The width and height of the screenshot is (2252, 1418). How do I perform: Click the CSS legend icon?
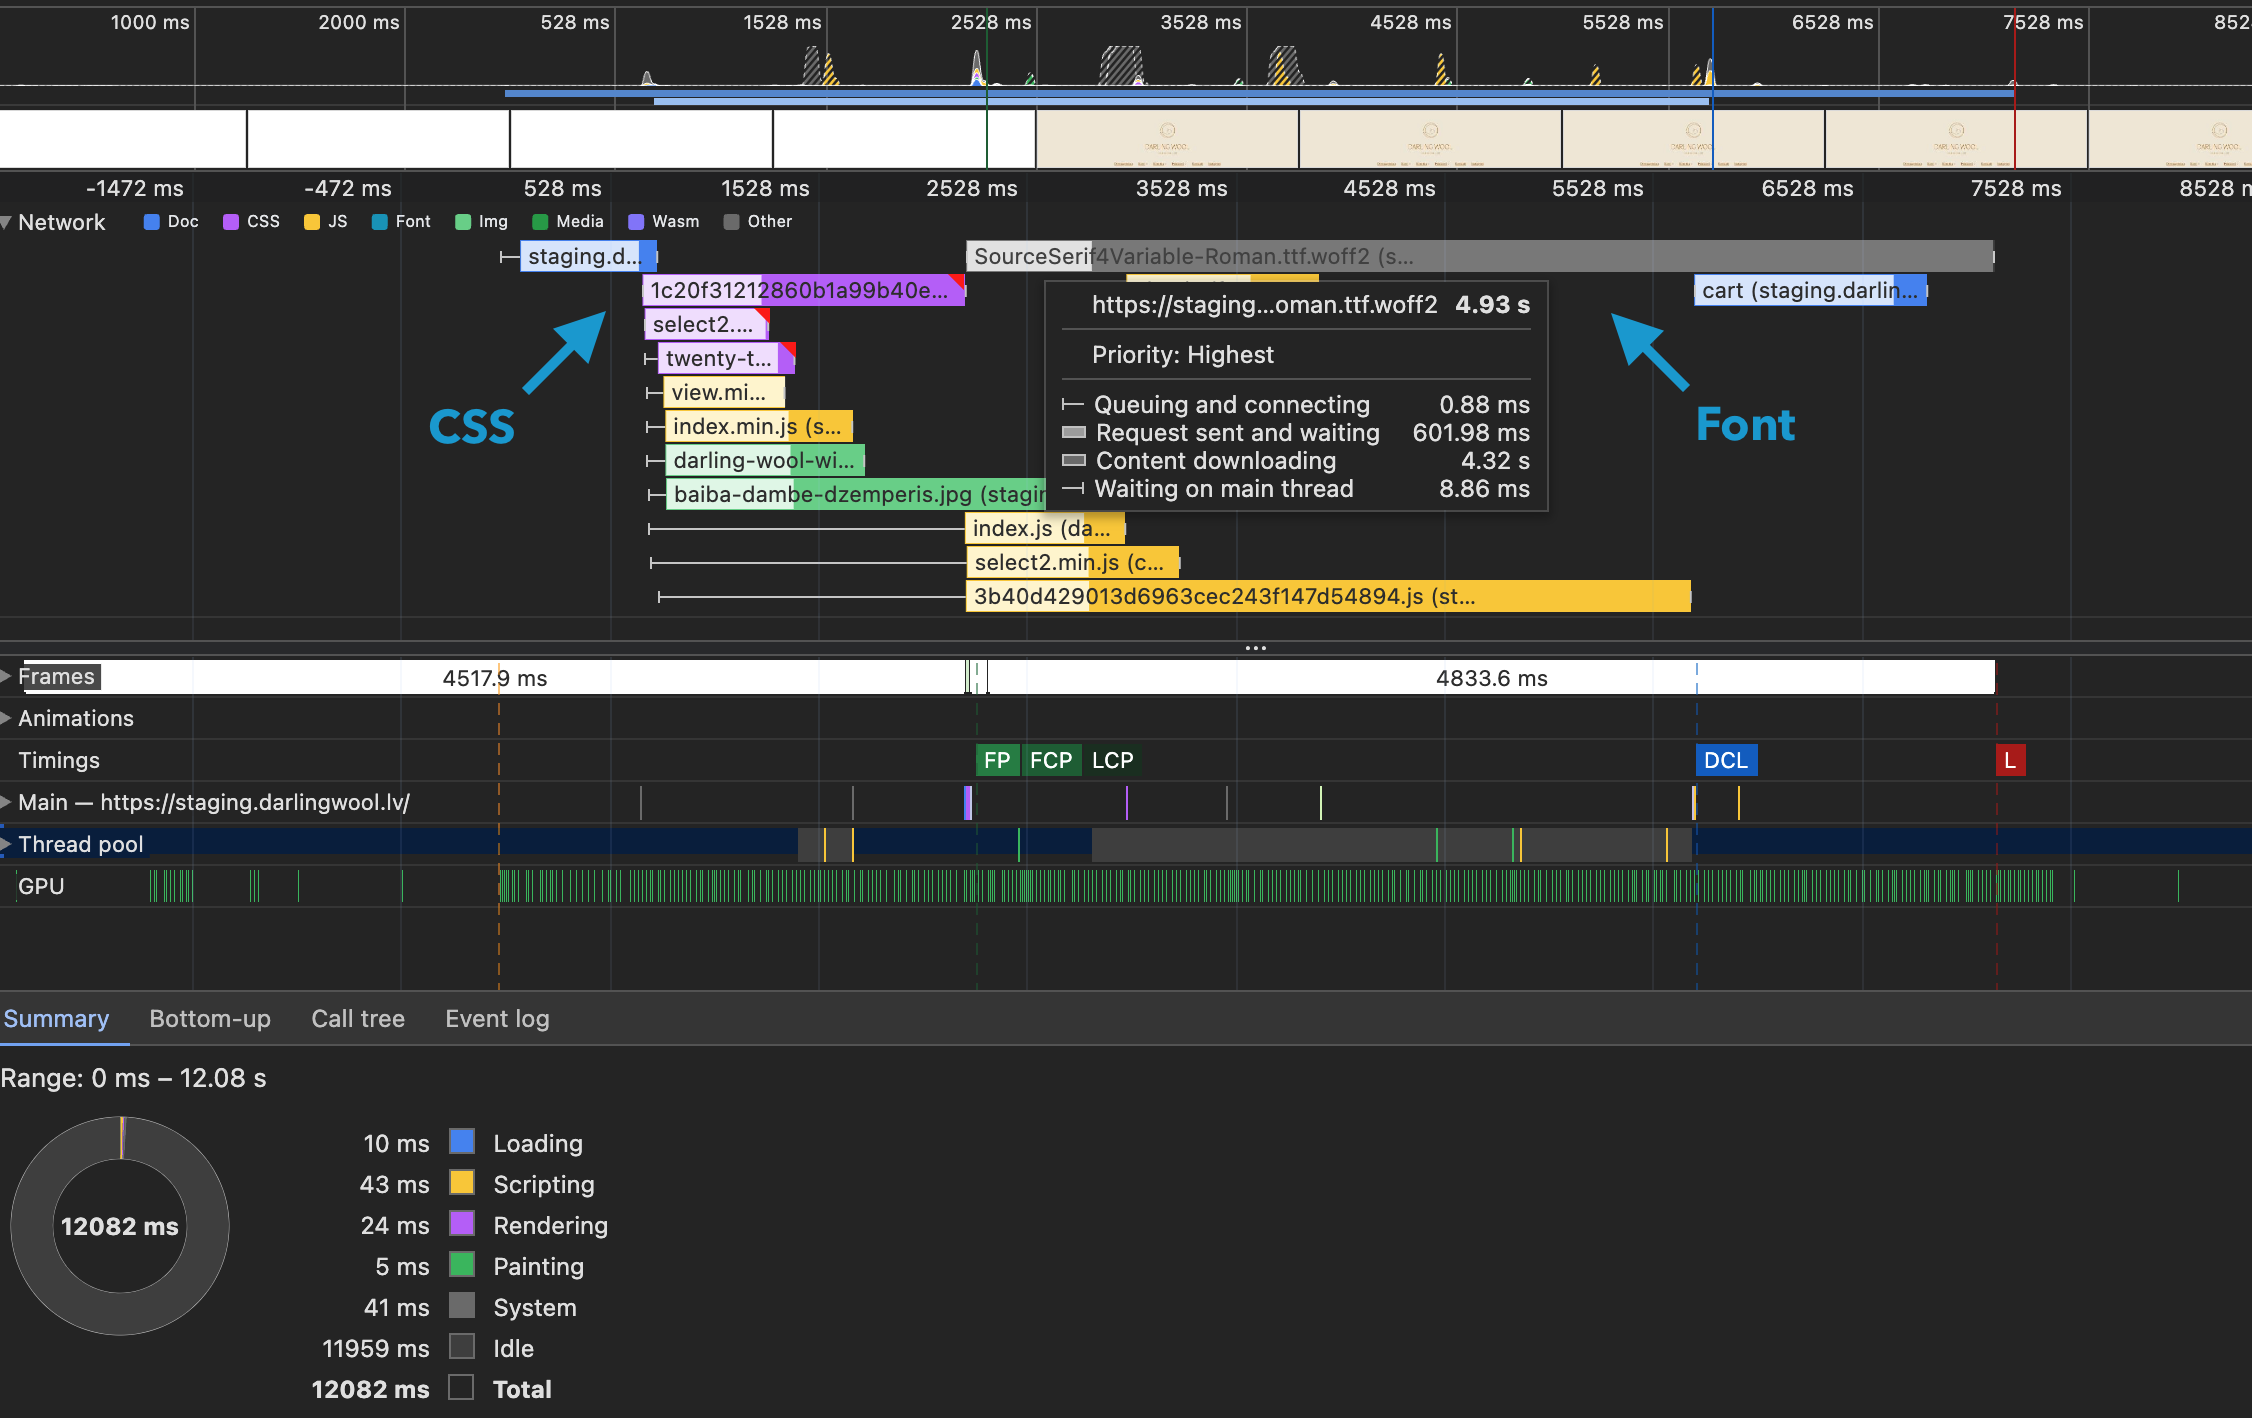(229, 221)
